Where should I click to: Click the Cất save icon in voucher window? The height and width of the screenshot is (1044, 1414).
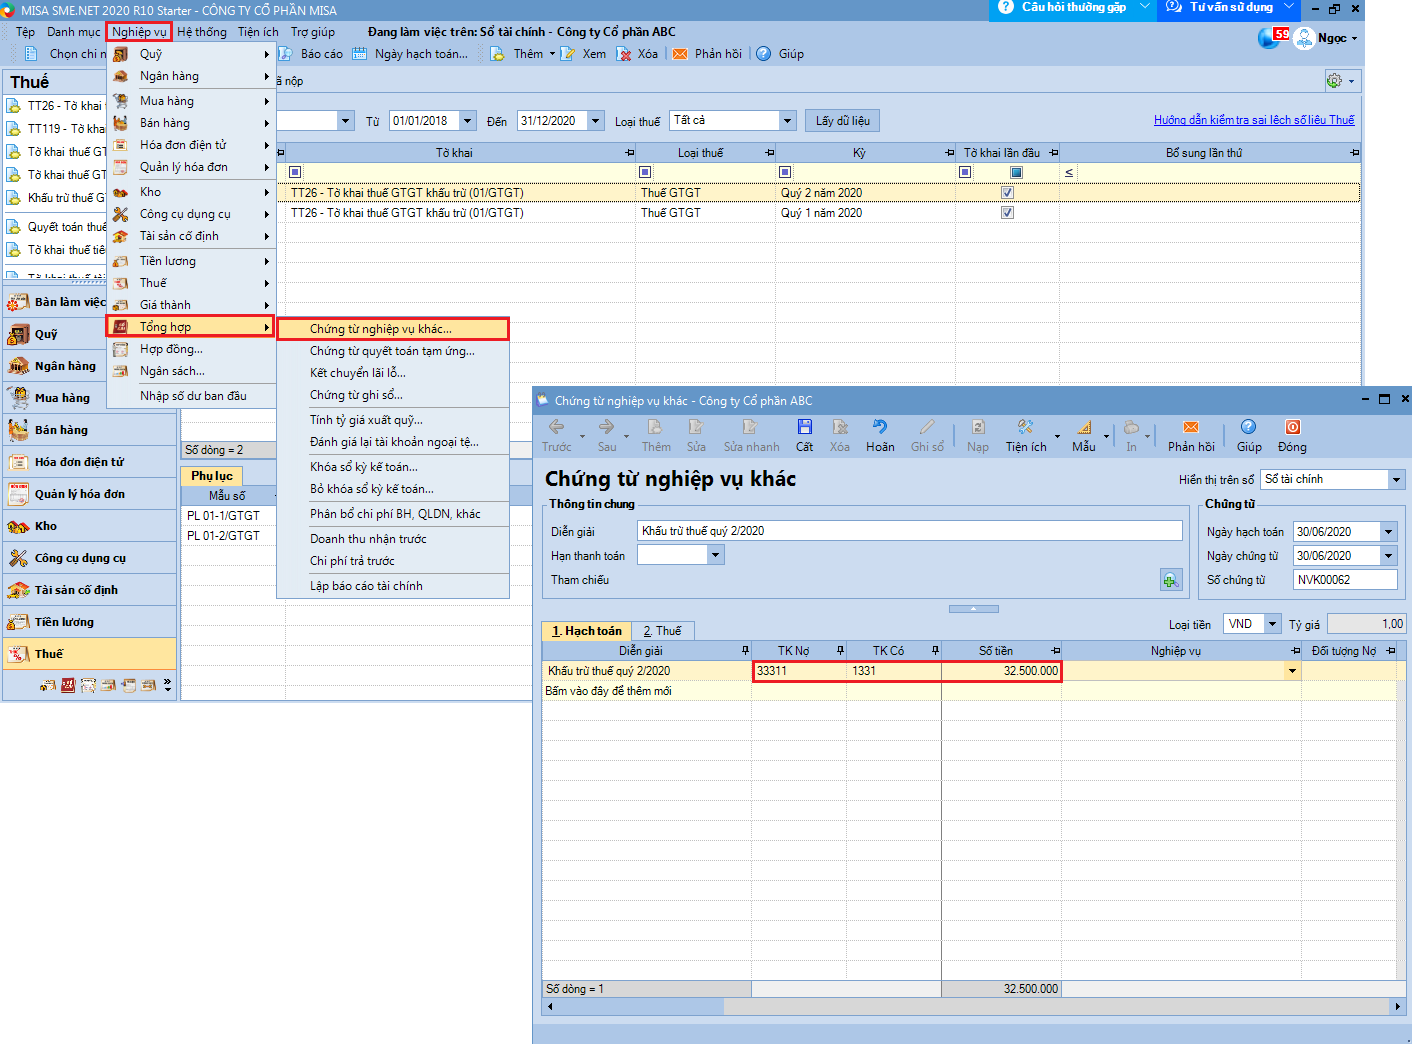(x=804, y=428)
